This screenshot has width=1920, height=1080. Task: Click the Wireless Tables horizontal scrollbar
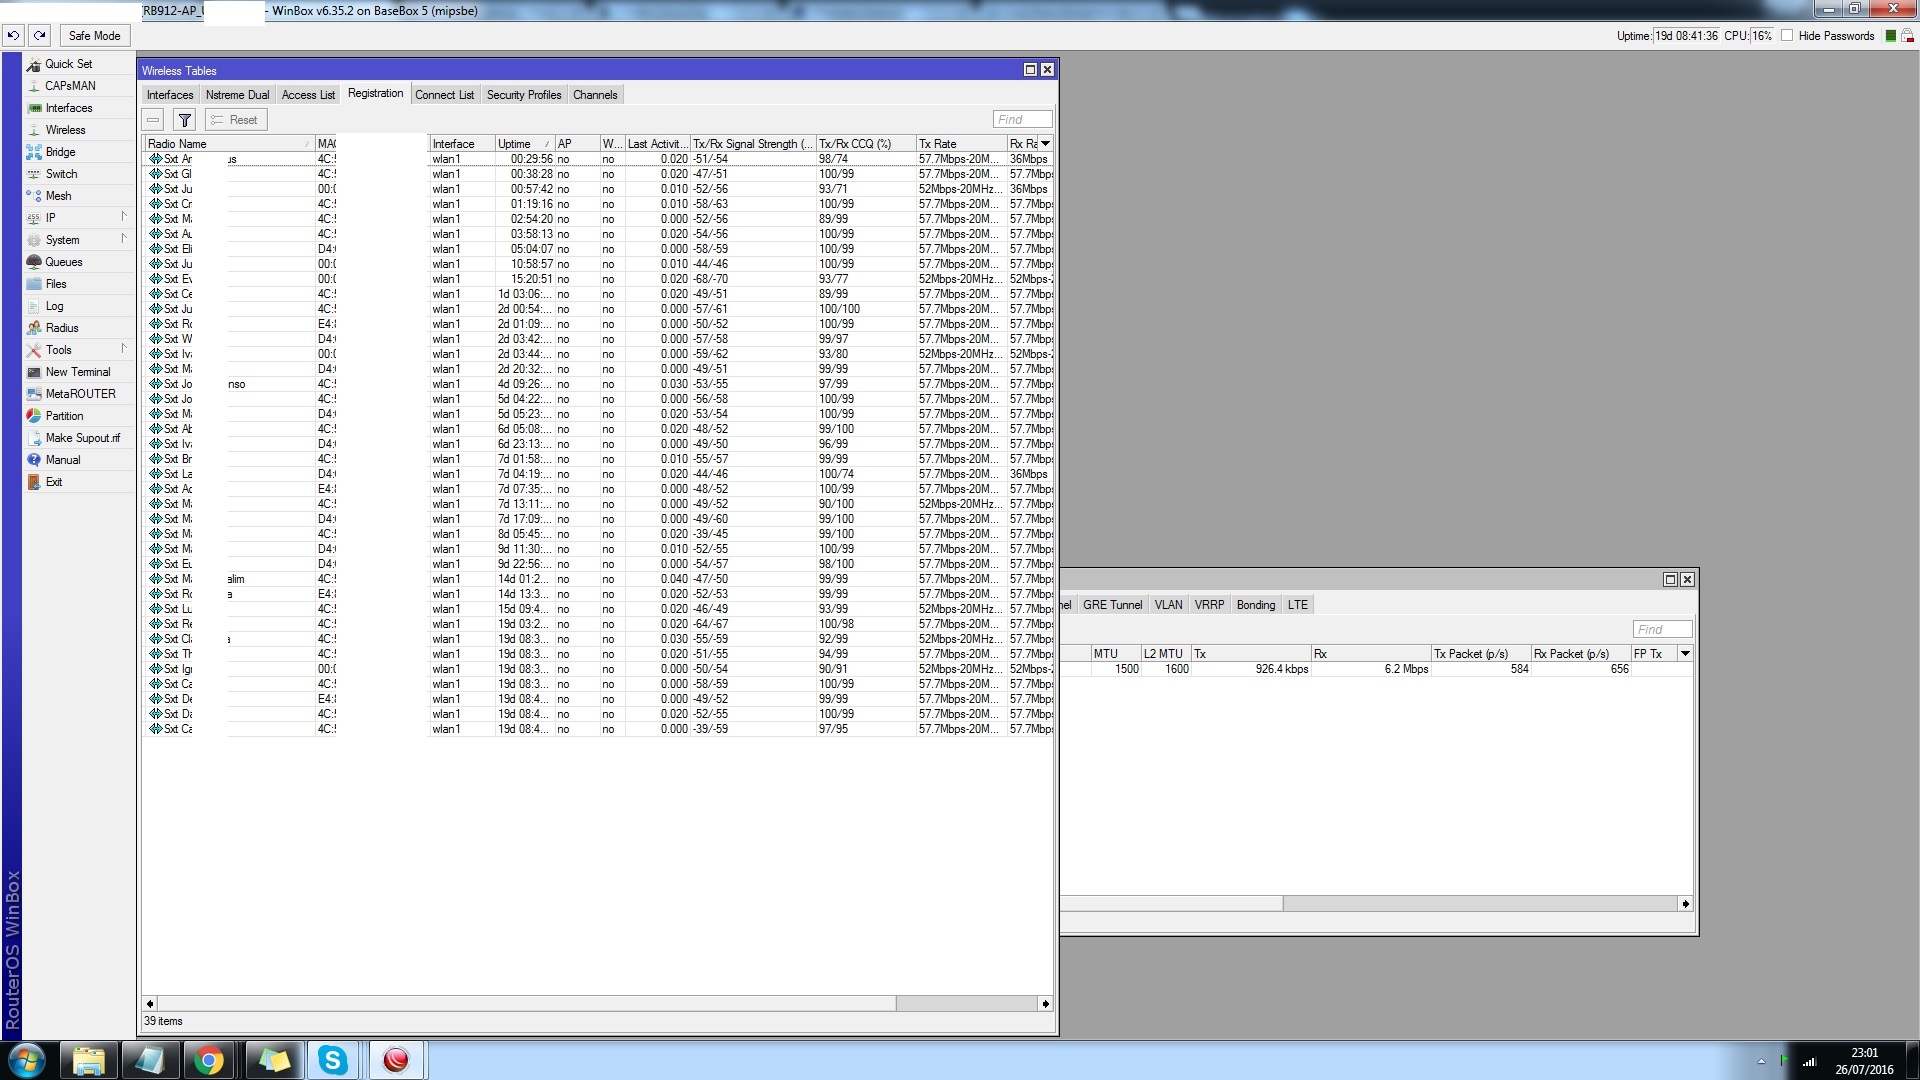point(525,1003)
